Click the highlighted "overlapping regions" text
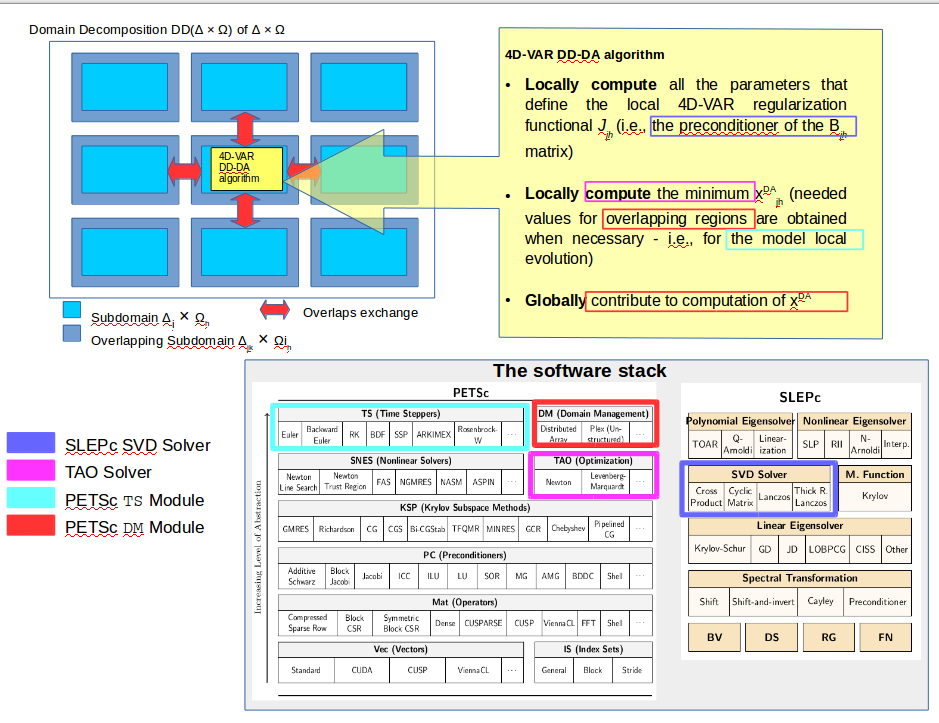The height and width of the screenshot is (723, 939). point(678,219)
